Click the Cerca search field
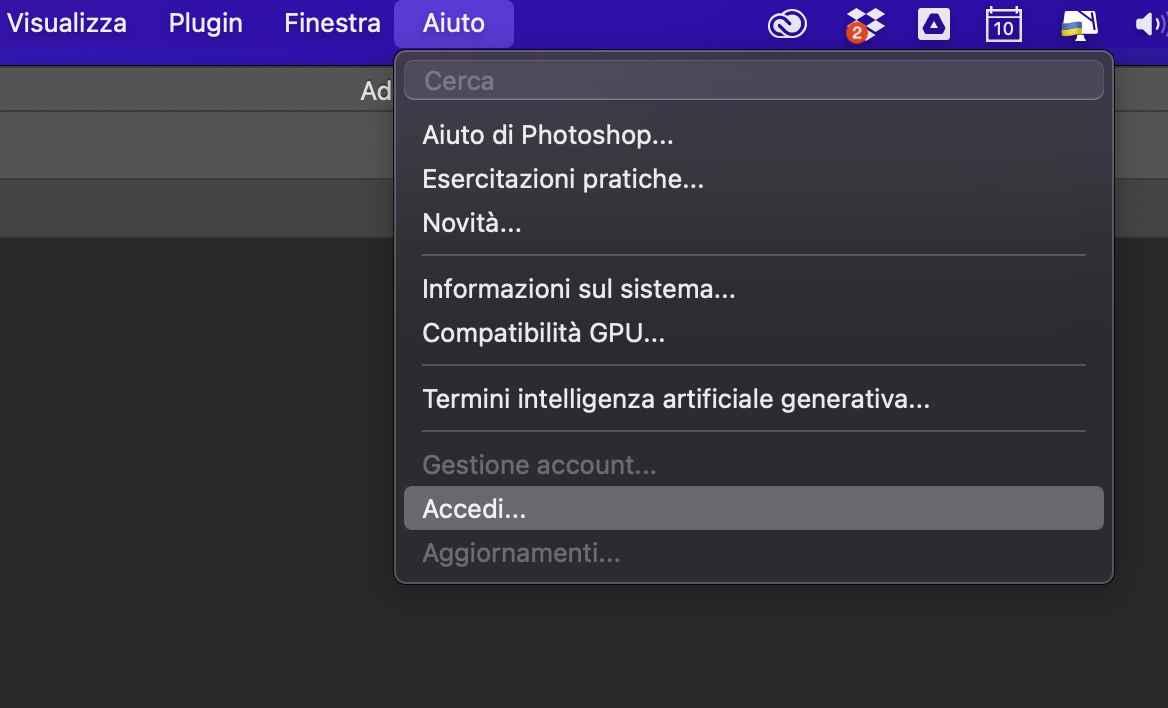The width and height of the screenshot is (1168, 708). (753, 80)
